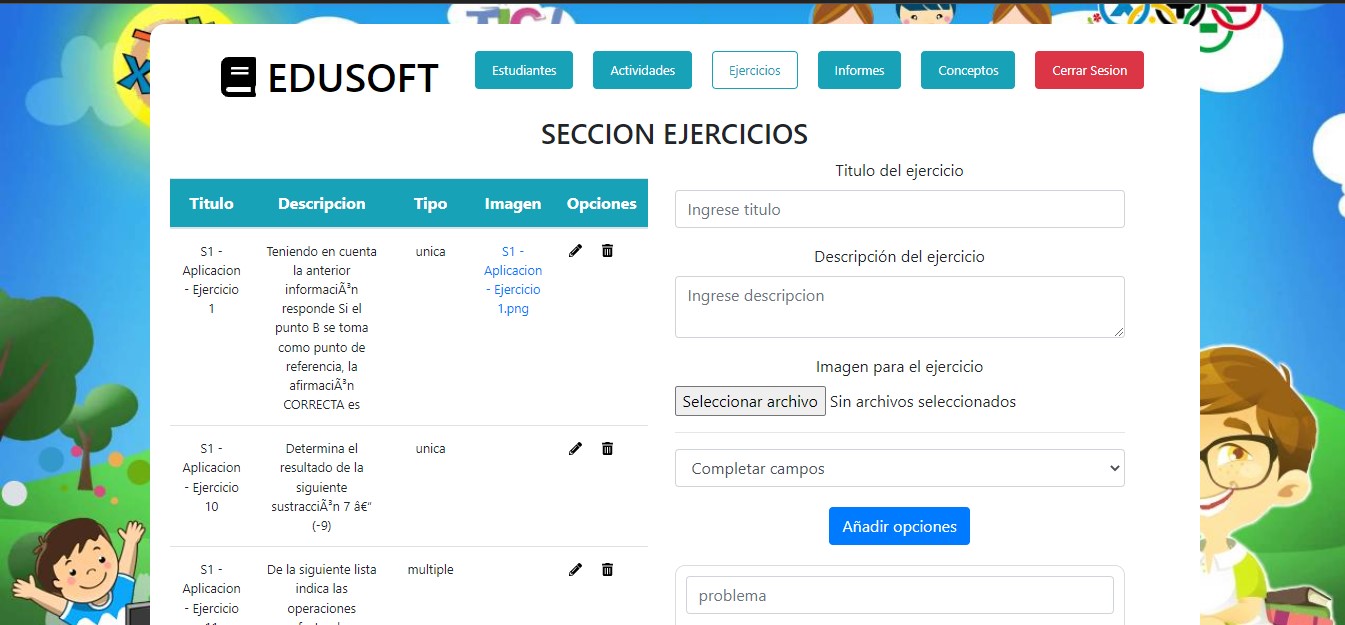Click Seleccionar archivo to choose an image
The image size is (1345, 625).
[x=750, y=401]
